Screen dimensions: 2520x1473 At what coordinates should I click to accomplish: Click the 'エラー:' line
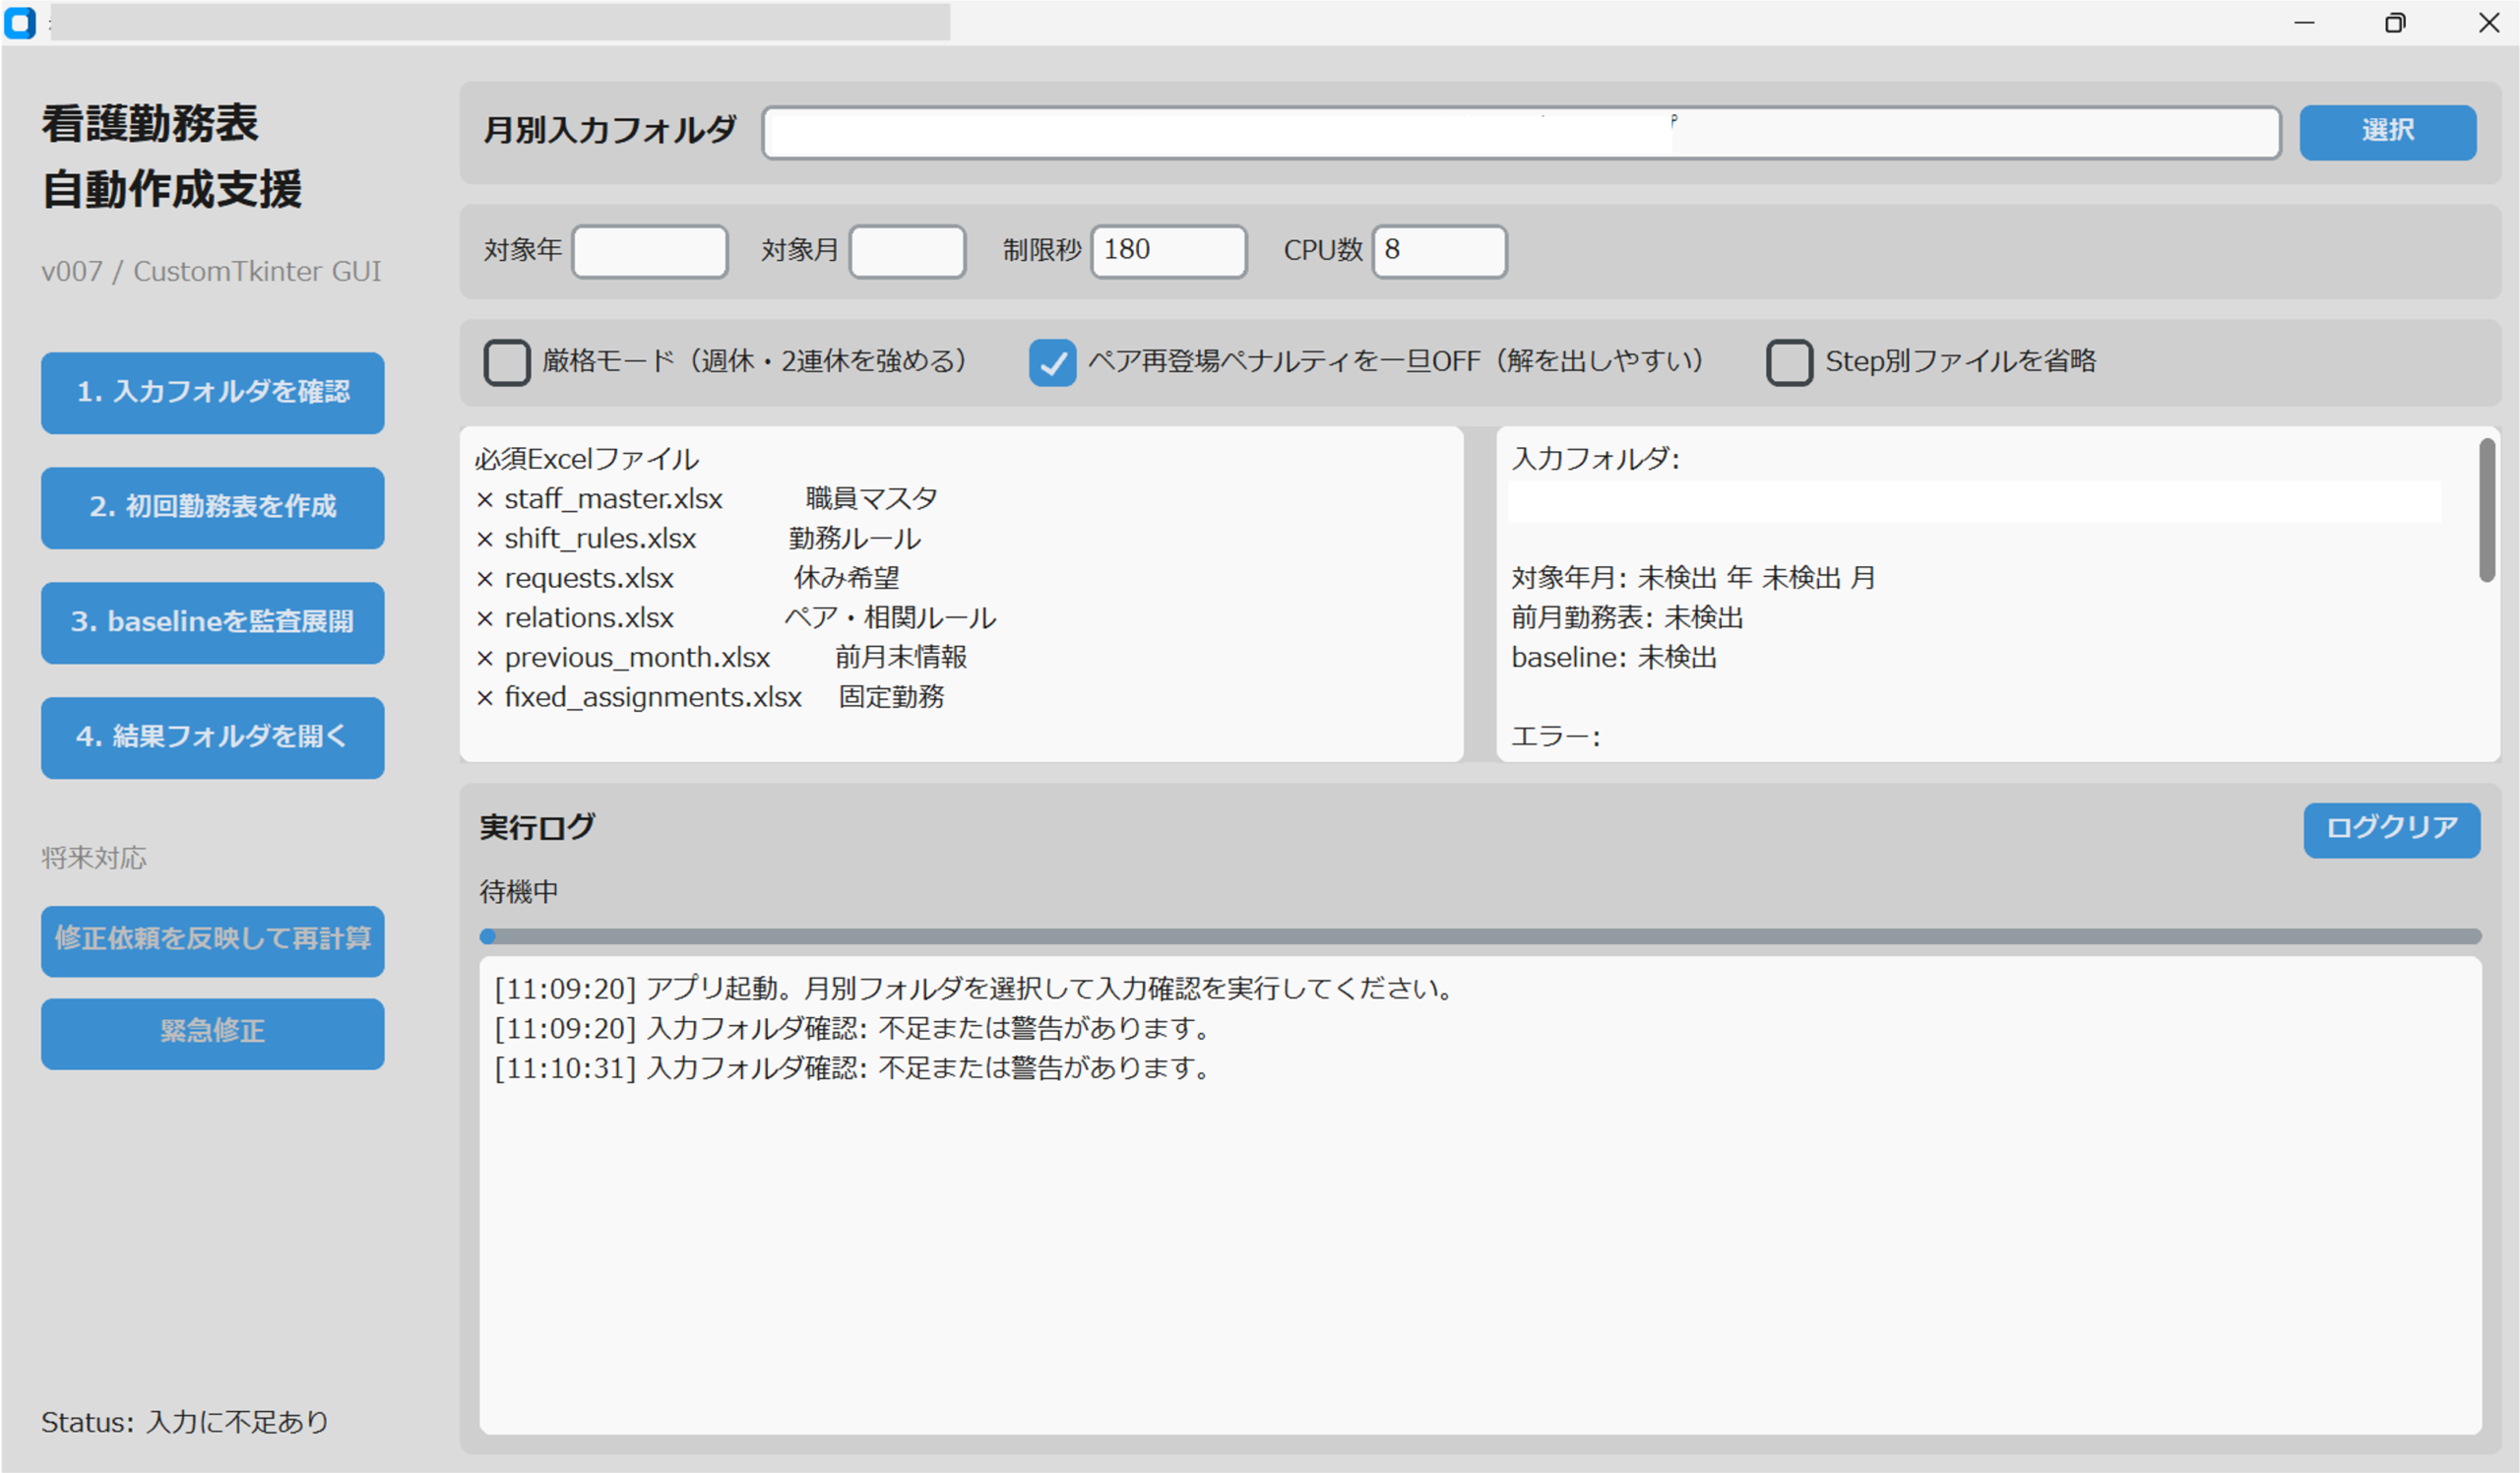tap(1555, 736)
